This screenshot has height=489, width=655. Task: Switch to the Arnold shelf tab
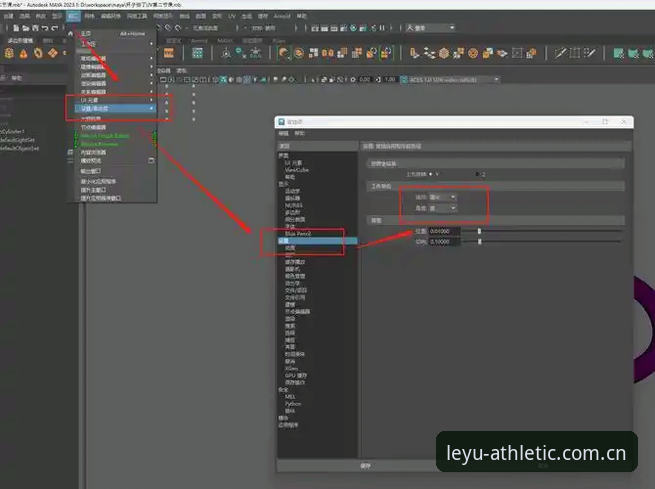tap(199, 41)
